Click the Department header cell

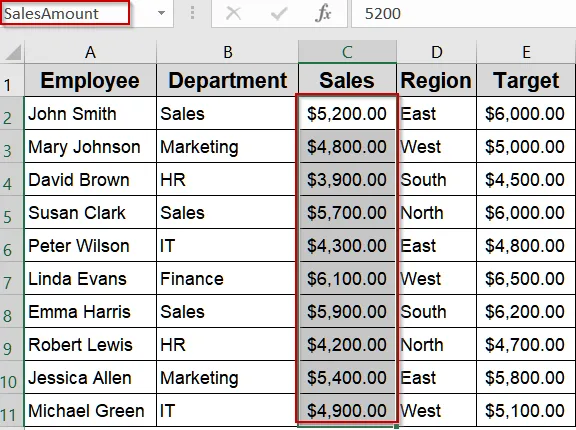pyautogui.click(x=227, y=80)
